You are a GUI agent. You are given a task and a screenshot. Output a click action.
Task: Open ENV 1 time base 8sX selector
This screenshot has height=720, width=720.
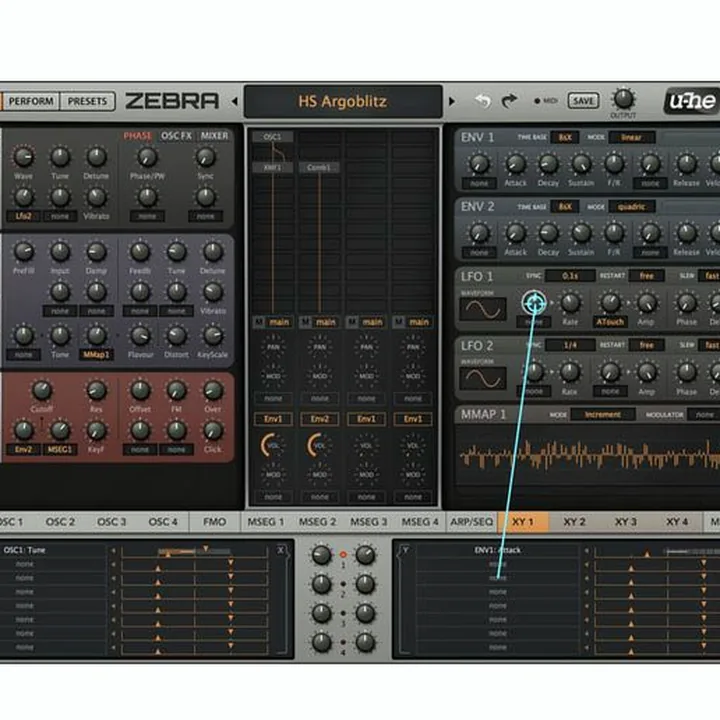coord(565,137)
